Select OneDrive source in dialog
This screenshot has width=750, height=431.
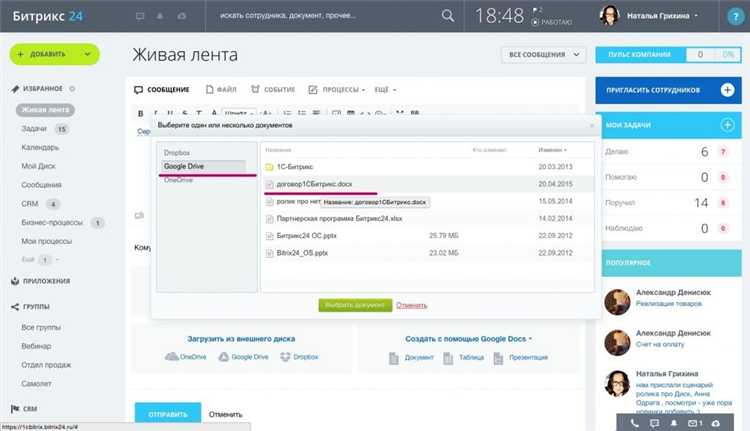[178, 180]
